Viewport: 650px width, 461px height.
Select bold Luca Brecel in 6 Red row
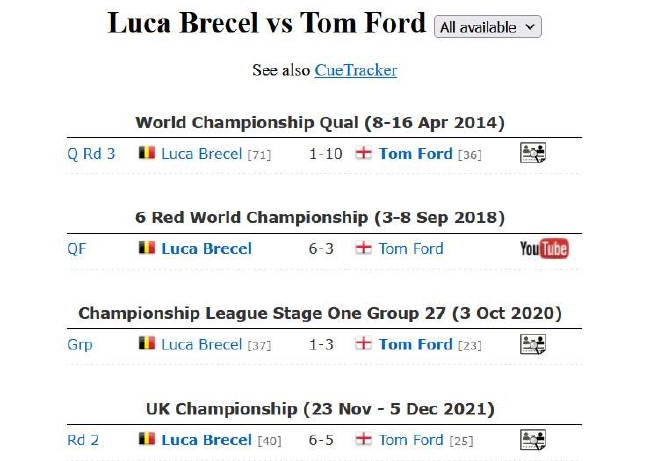[206, 249]
